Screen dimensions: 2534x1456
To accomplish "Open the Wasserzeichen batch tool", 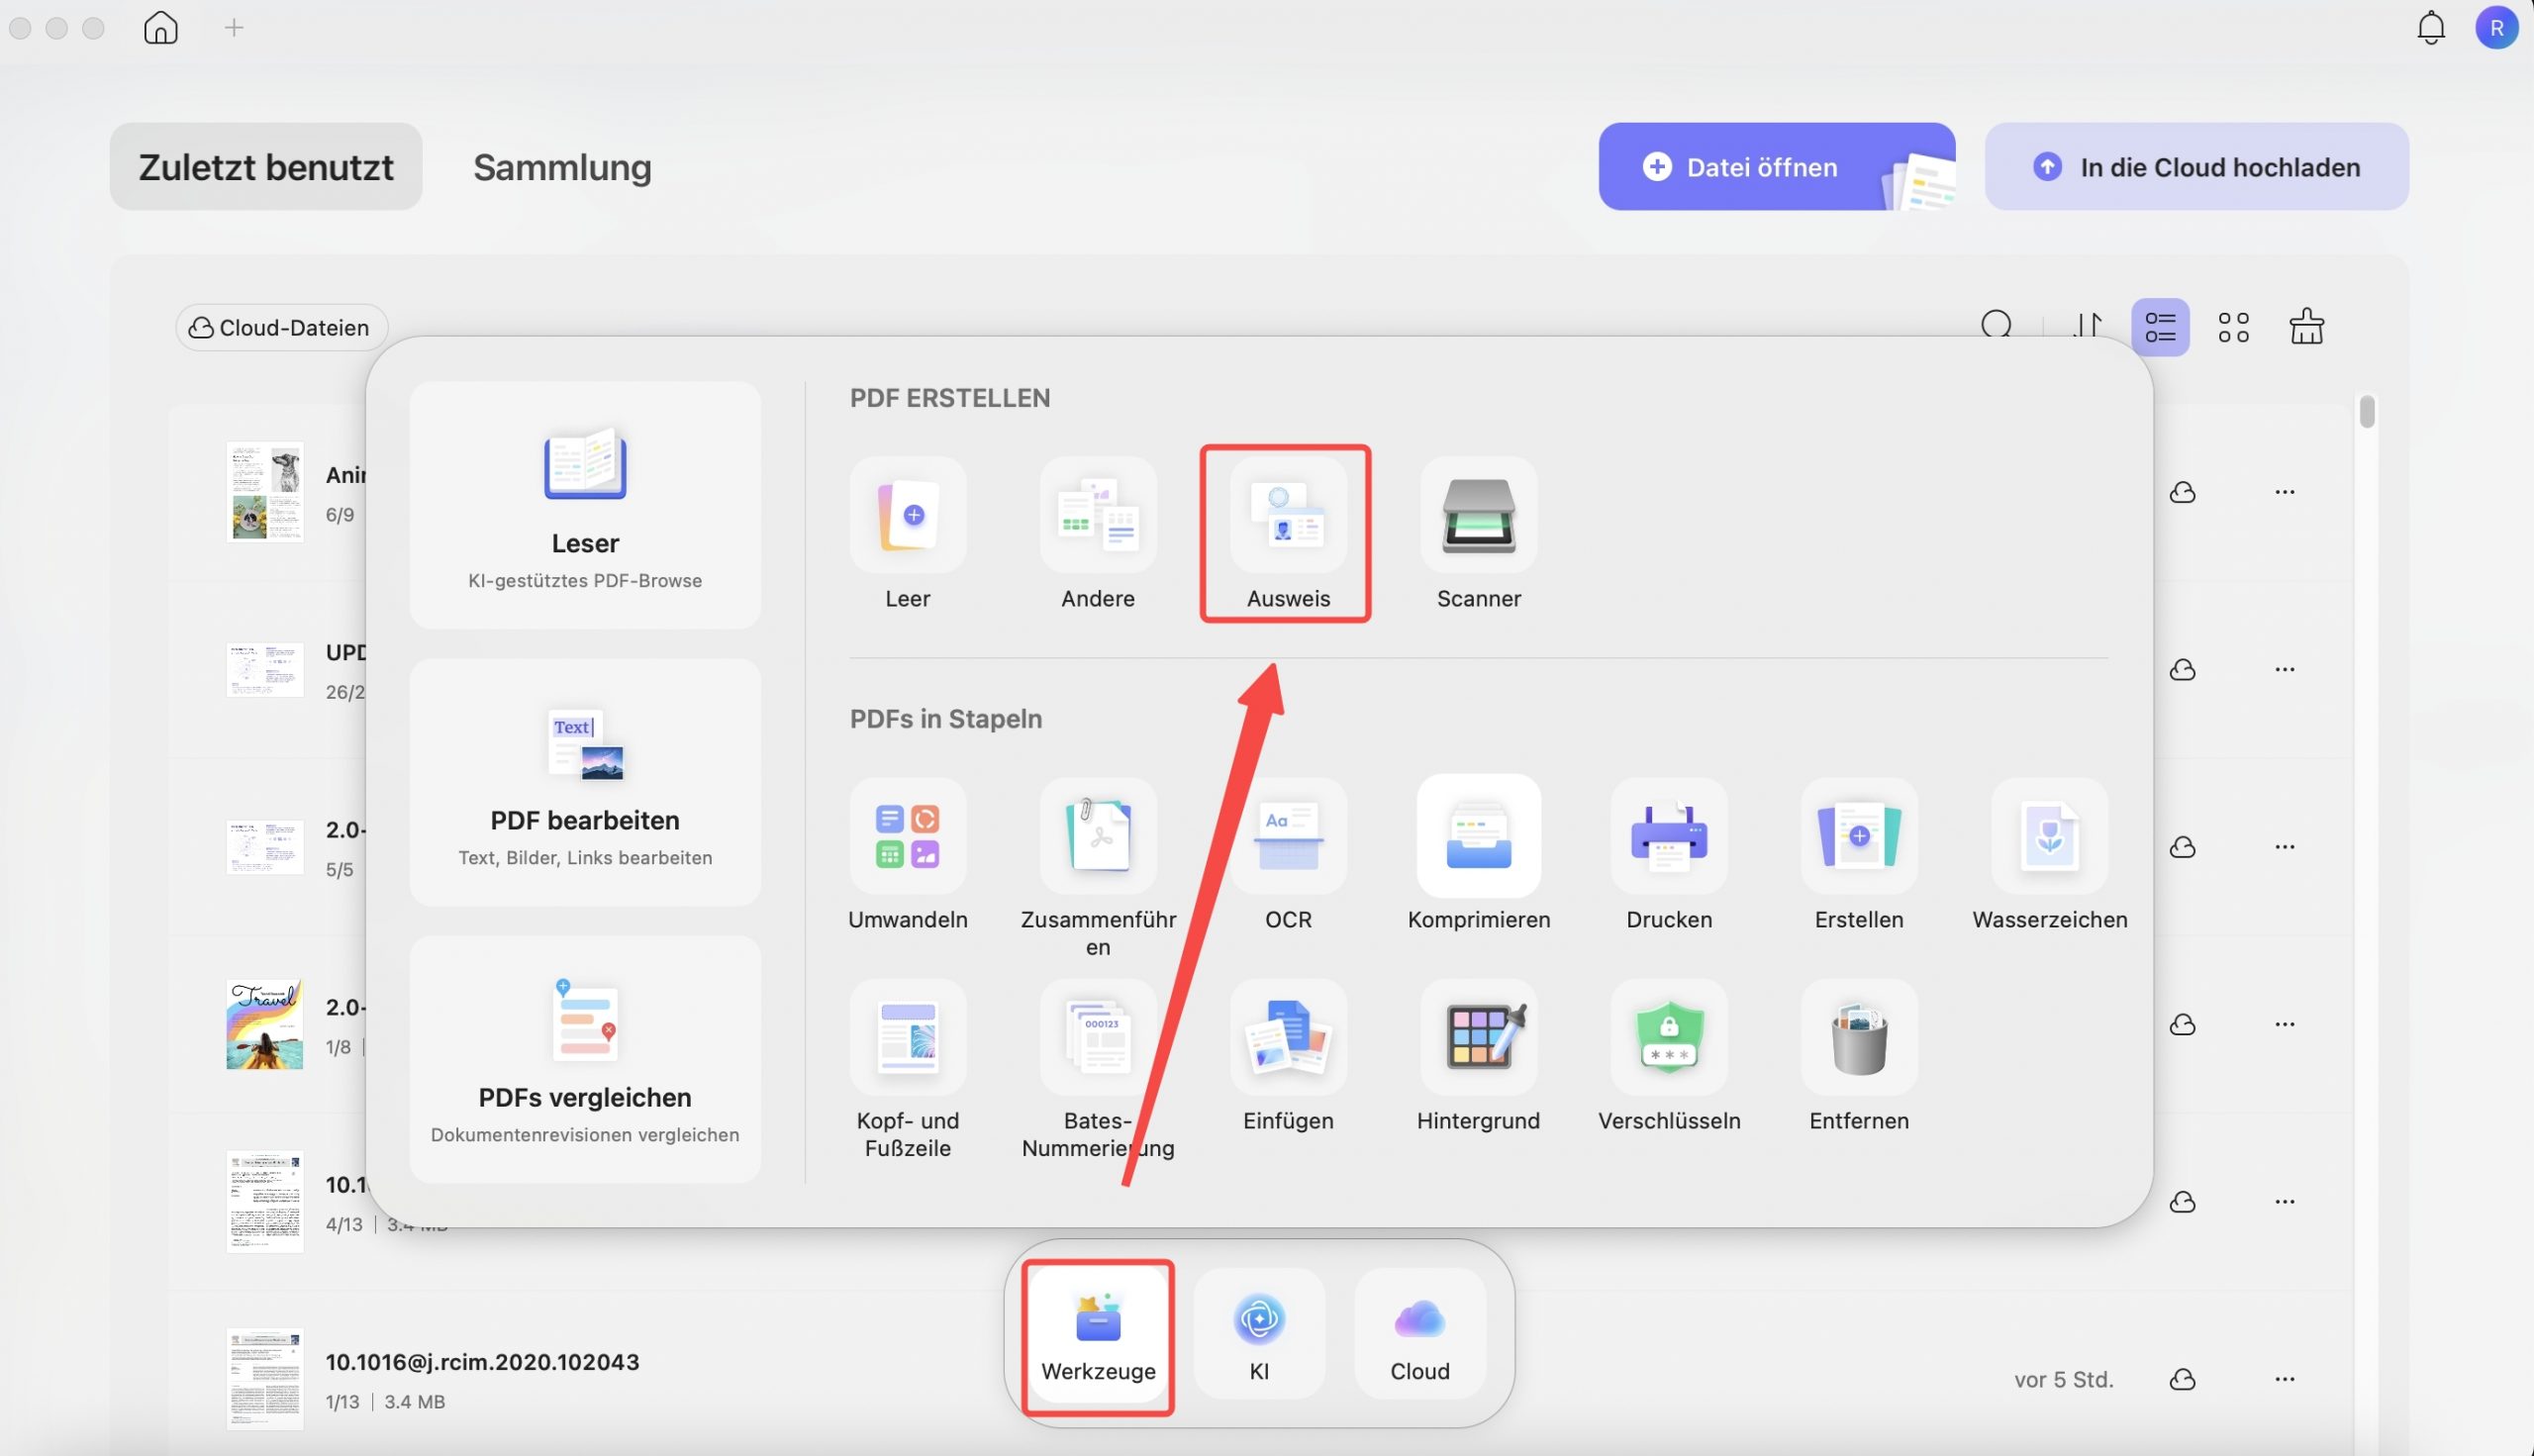I will (2049, 836).
